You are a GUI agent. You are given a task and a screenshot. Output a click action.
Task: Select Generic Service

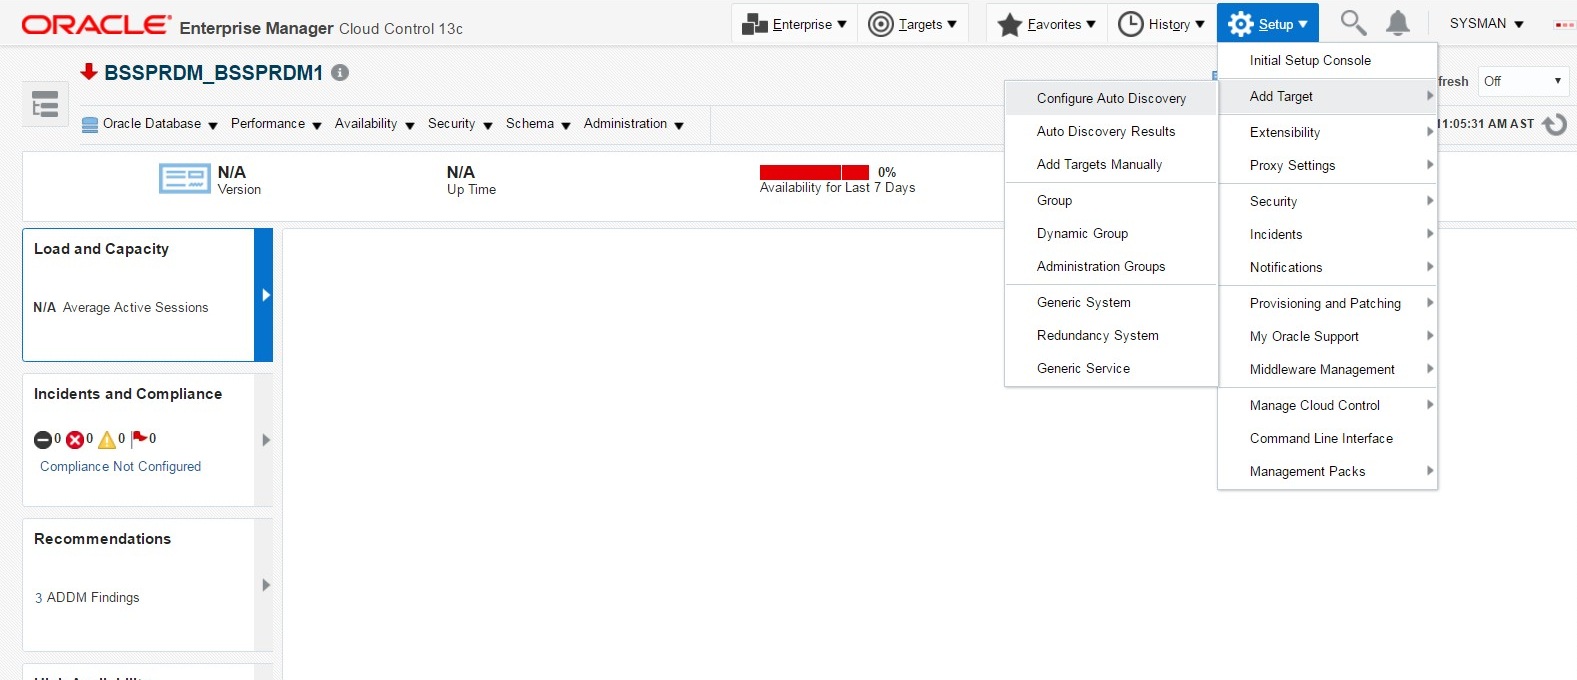tap(1111, 368)
